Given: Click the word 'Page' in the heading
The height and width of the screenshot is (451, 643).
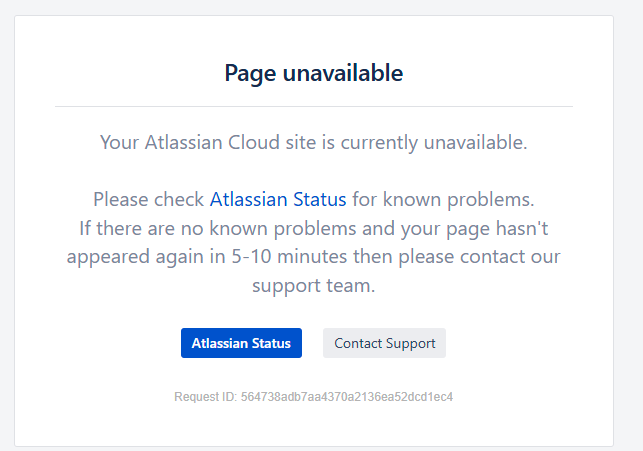Looking at the screenshot, I should click(x=250, y=74).
